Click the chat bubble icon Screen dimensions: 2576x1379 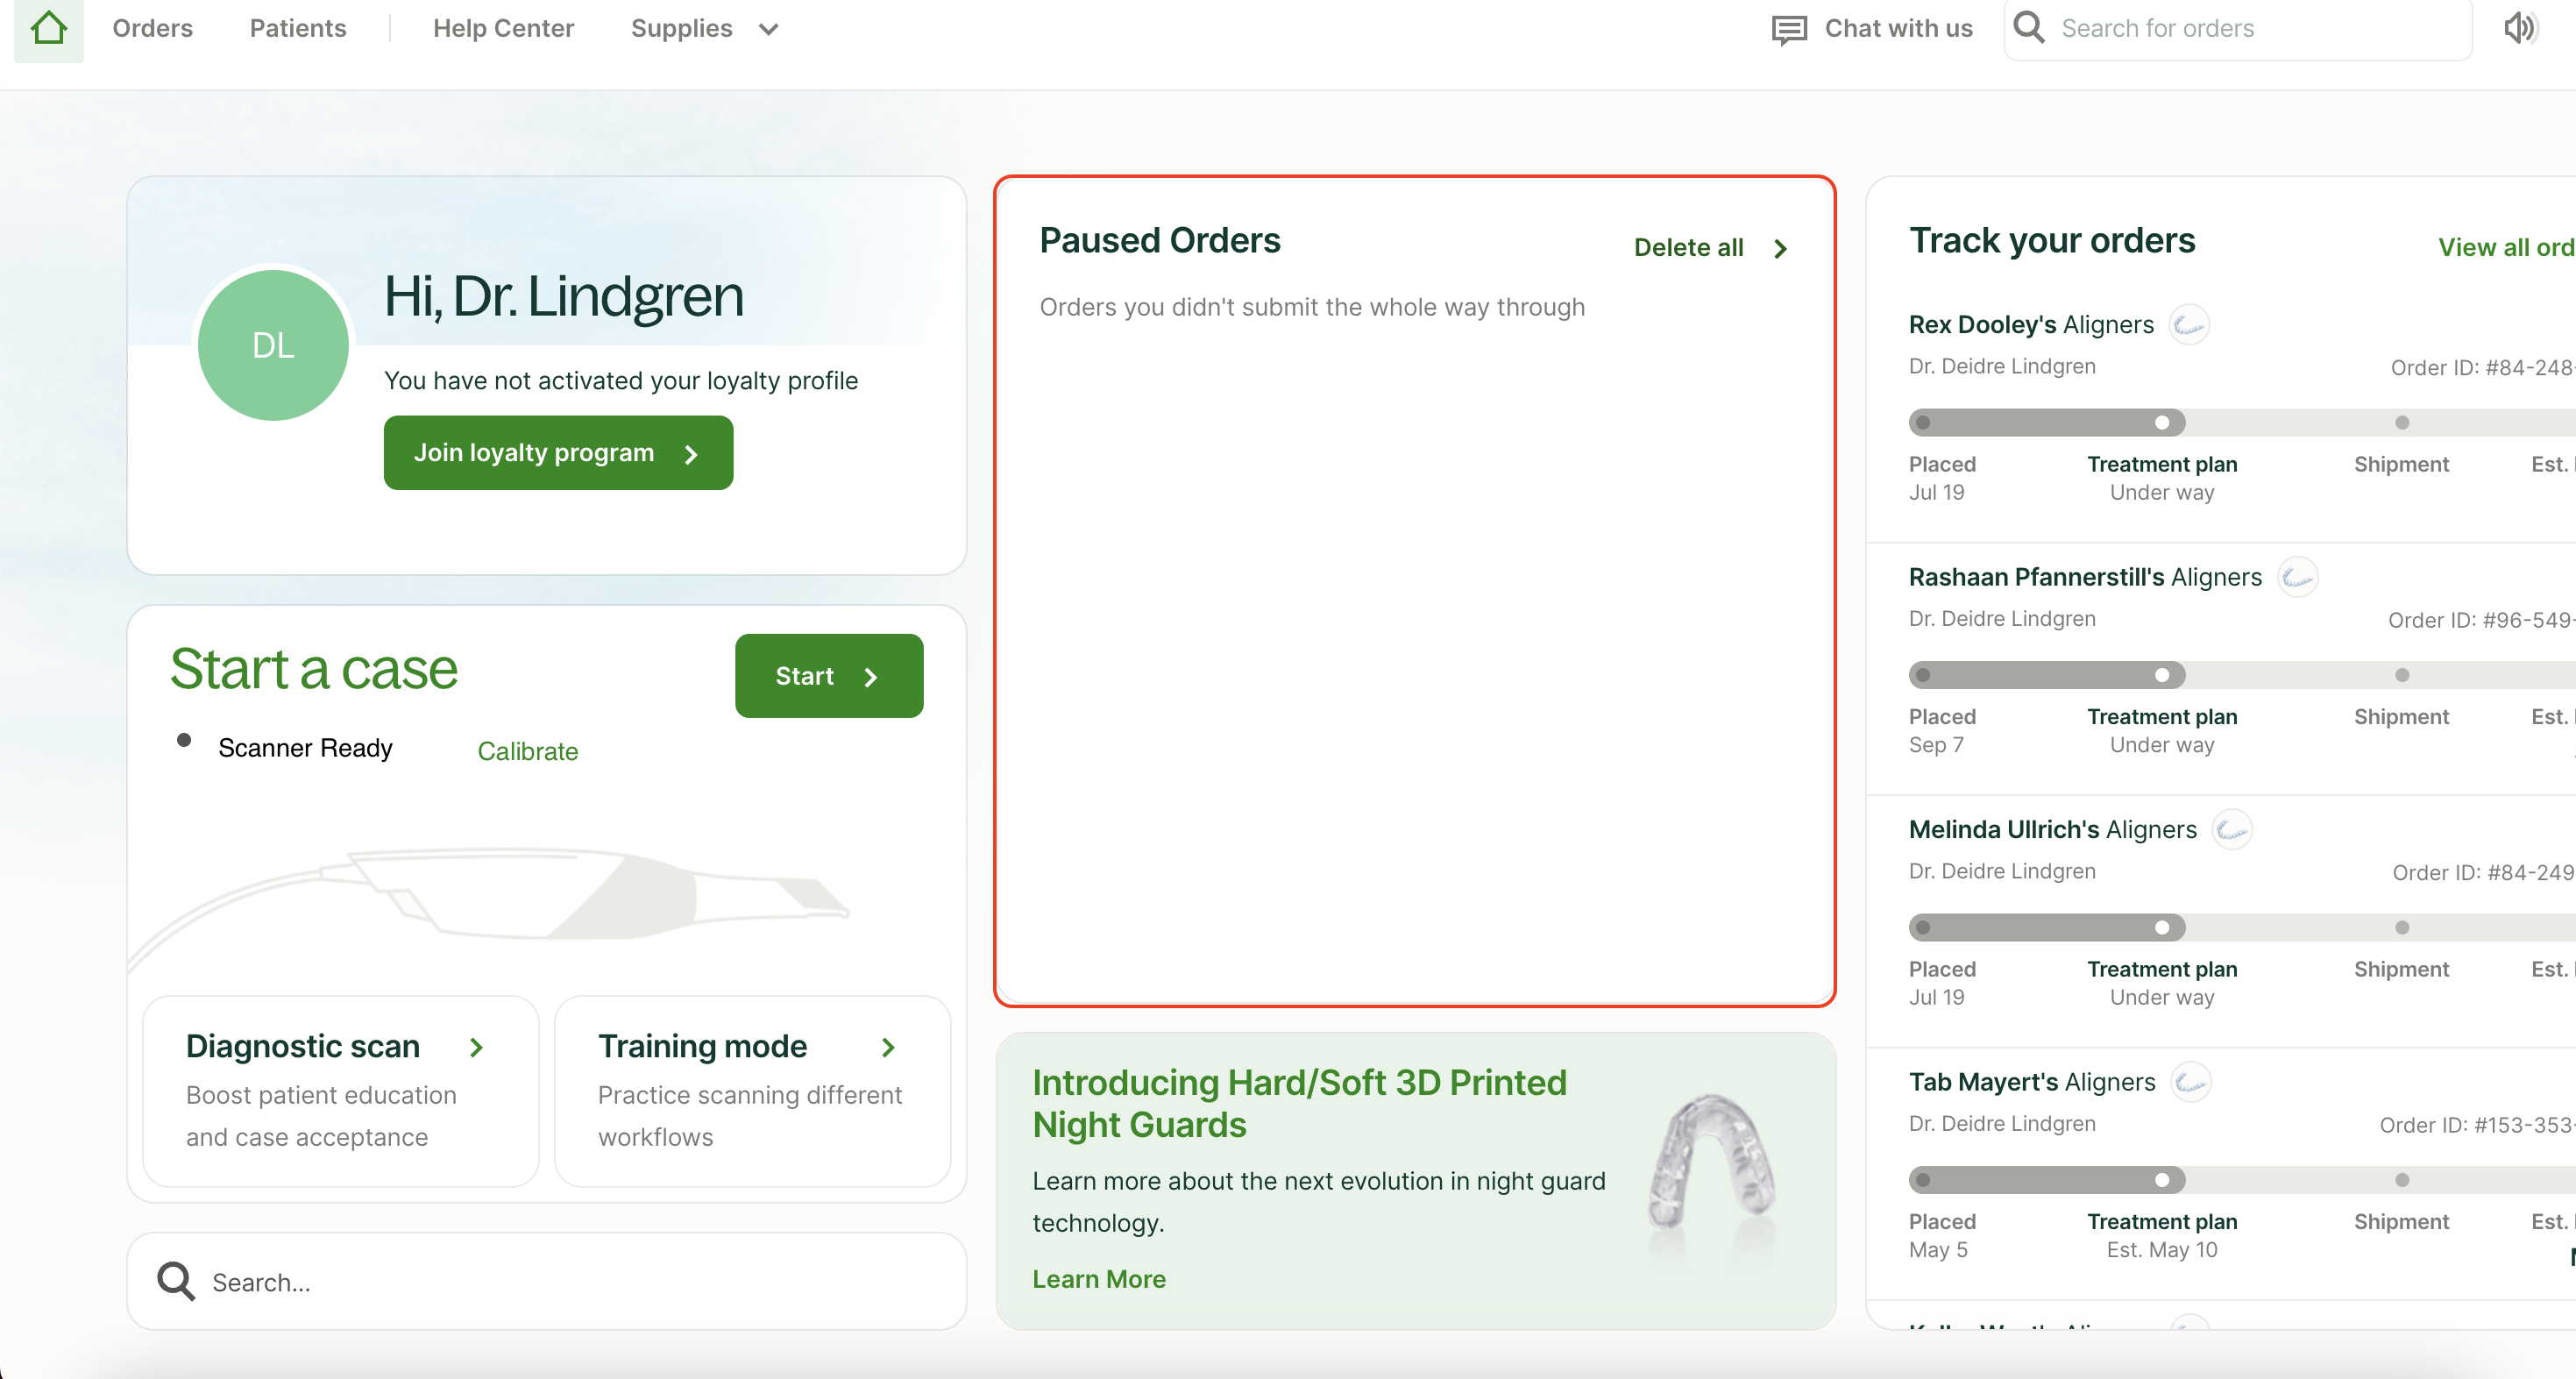[1789, 29]
